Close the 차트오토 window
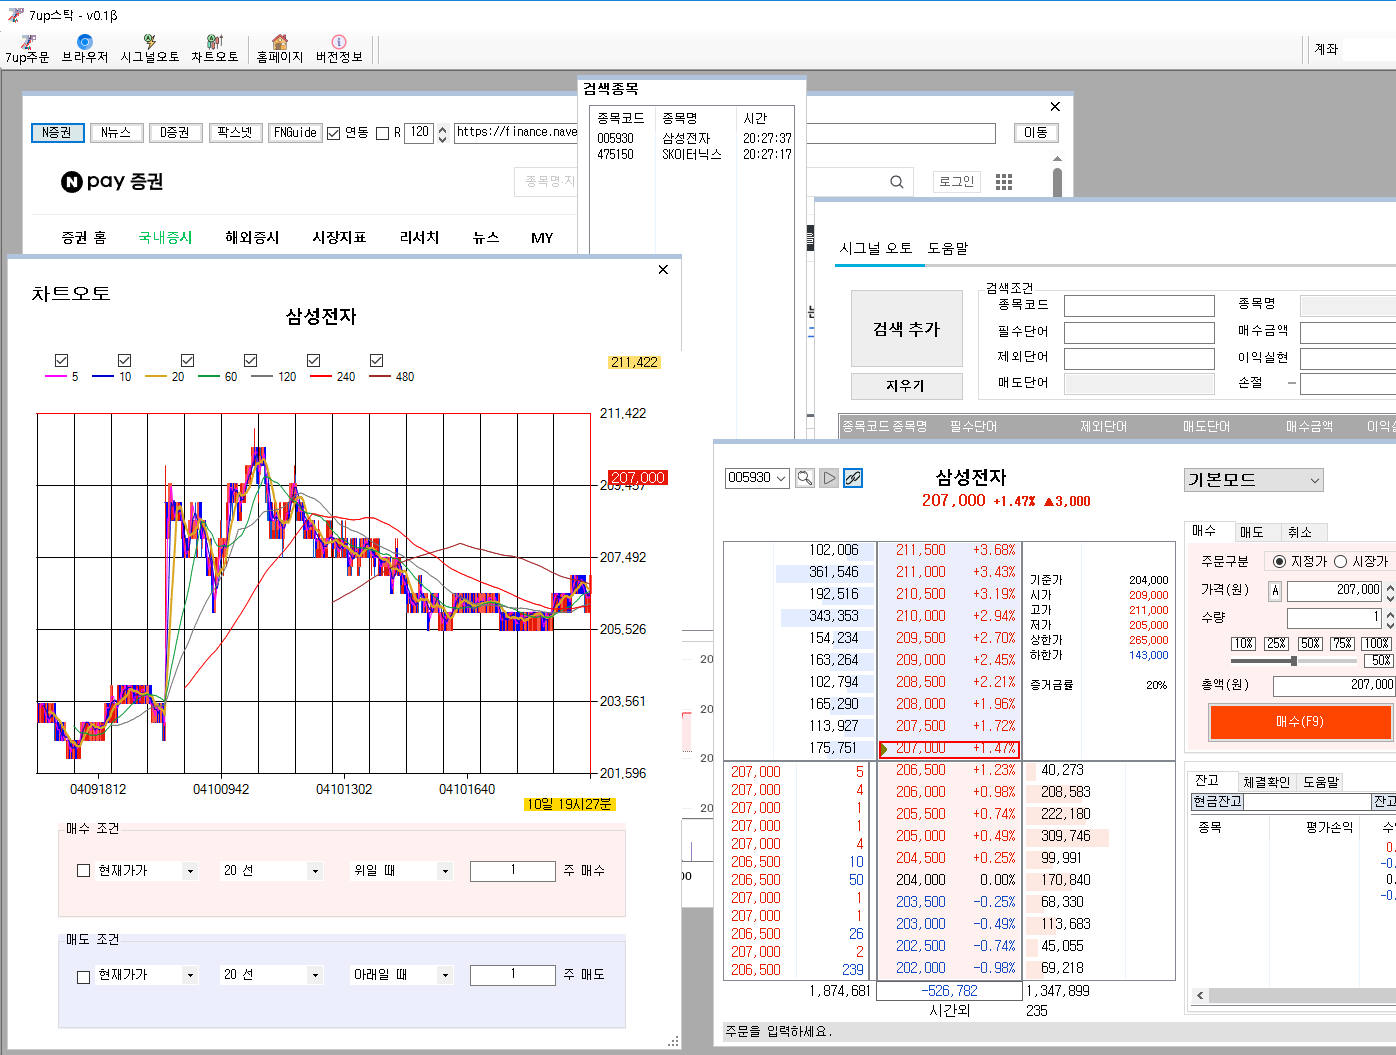 click(x=663, y=270)
